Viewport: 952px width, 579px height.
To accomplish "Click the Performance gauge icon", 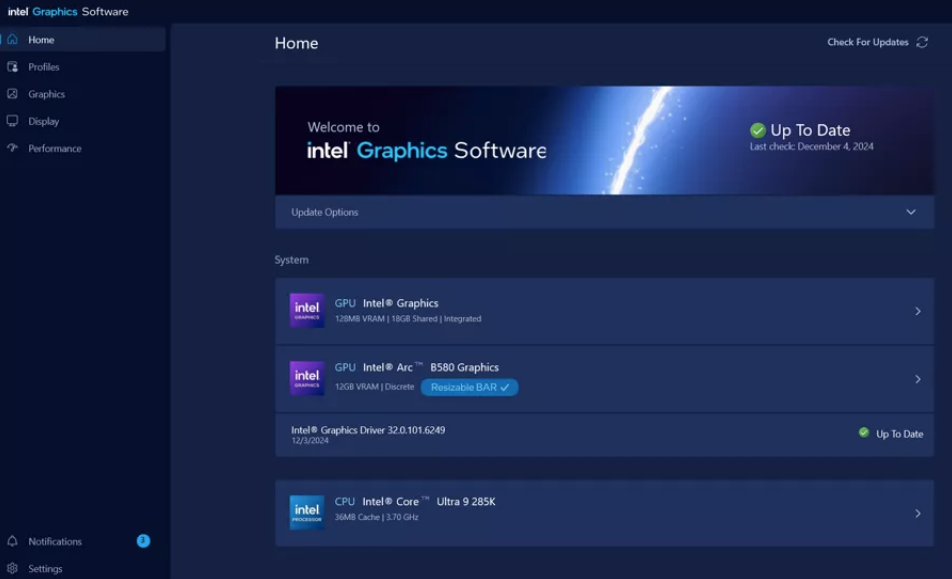I will [12, 148].
